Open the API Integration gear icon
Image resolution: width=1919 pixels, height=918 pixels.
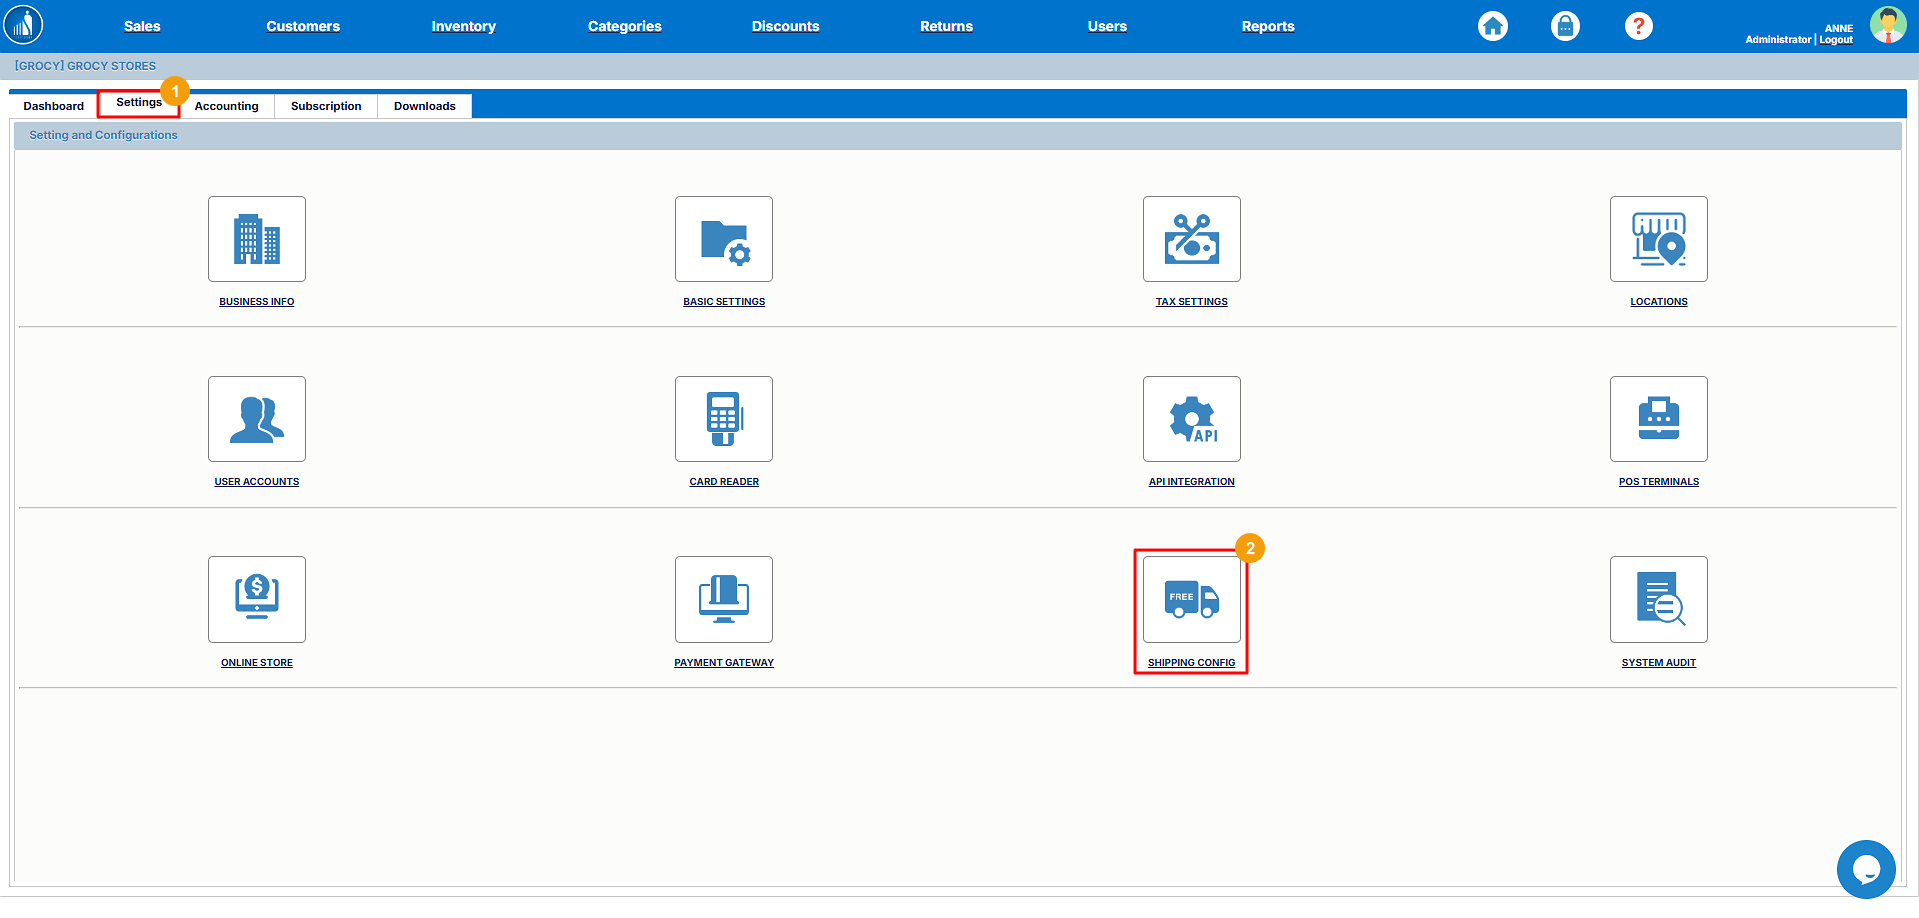(x=1191, y=419)
